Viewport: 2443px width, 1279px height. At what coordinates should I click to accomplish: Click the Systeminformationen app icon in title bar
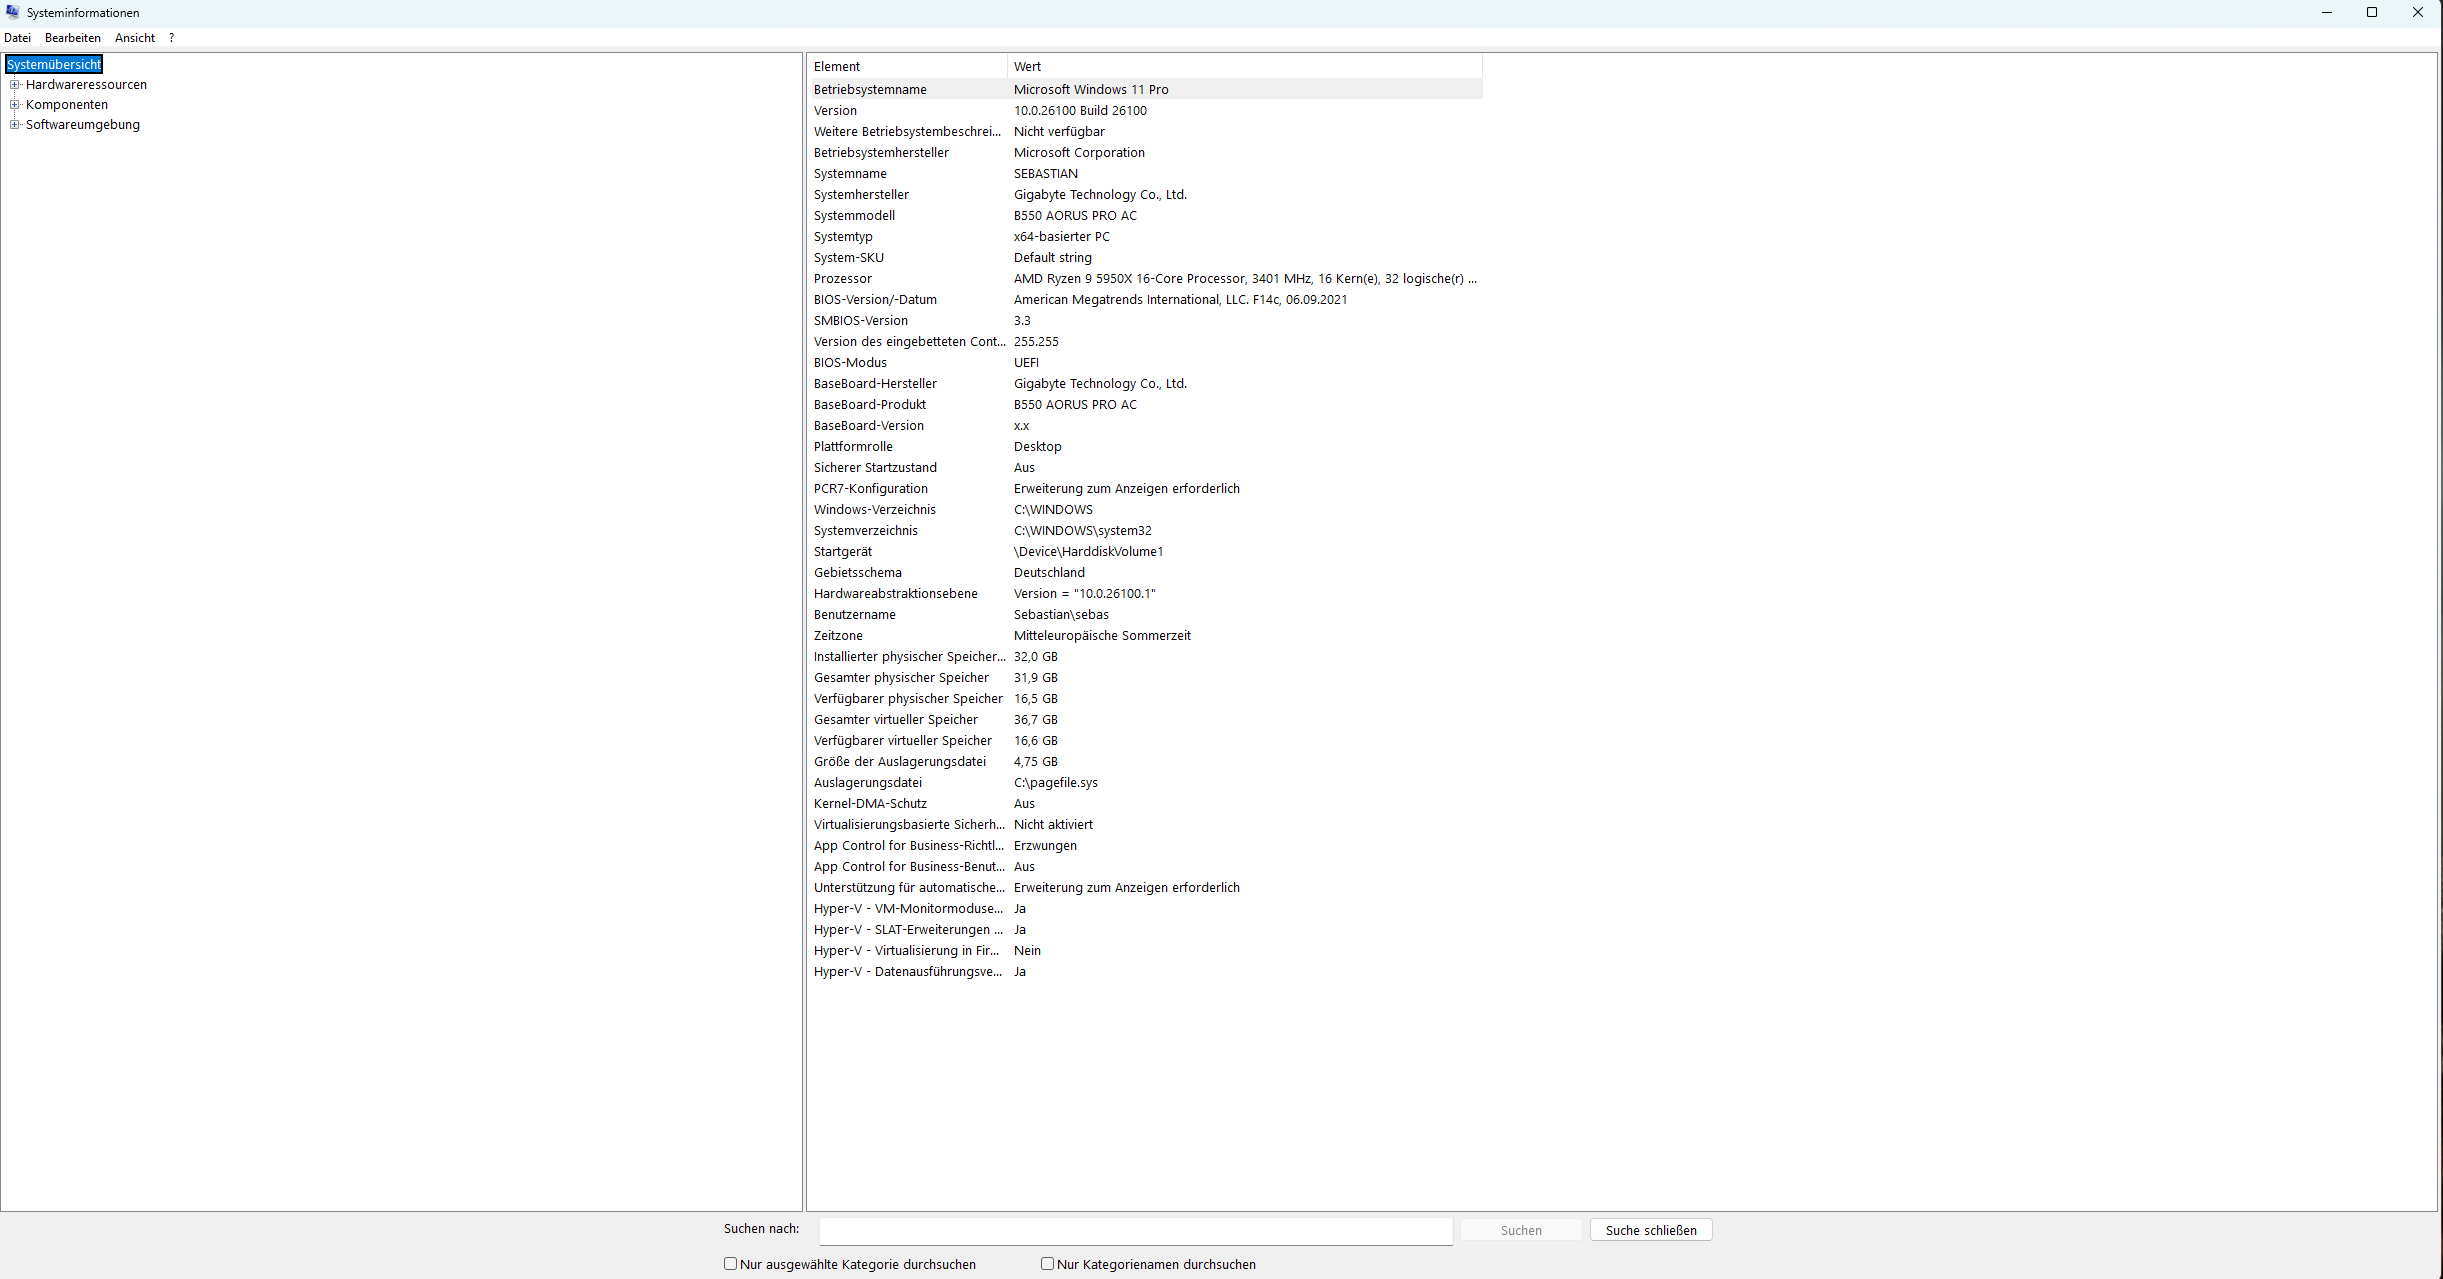12,12
